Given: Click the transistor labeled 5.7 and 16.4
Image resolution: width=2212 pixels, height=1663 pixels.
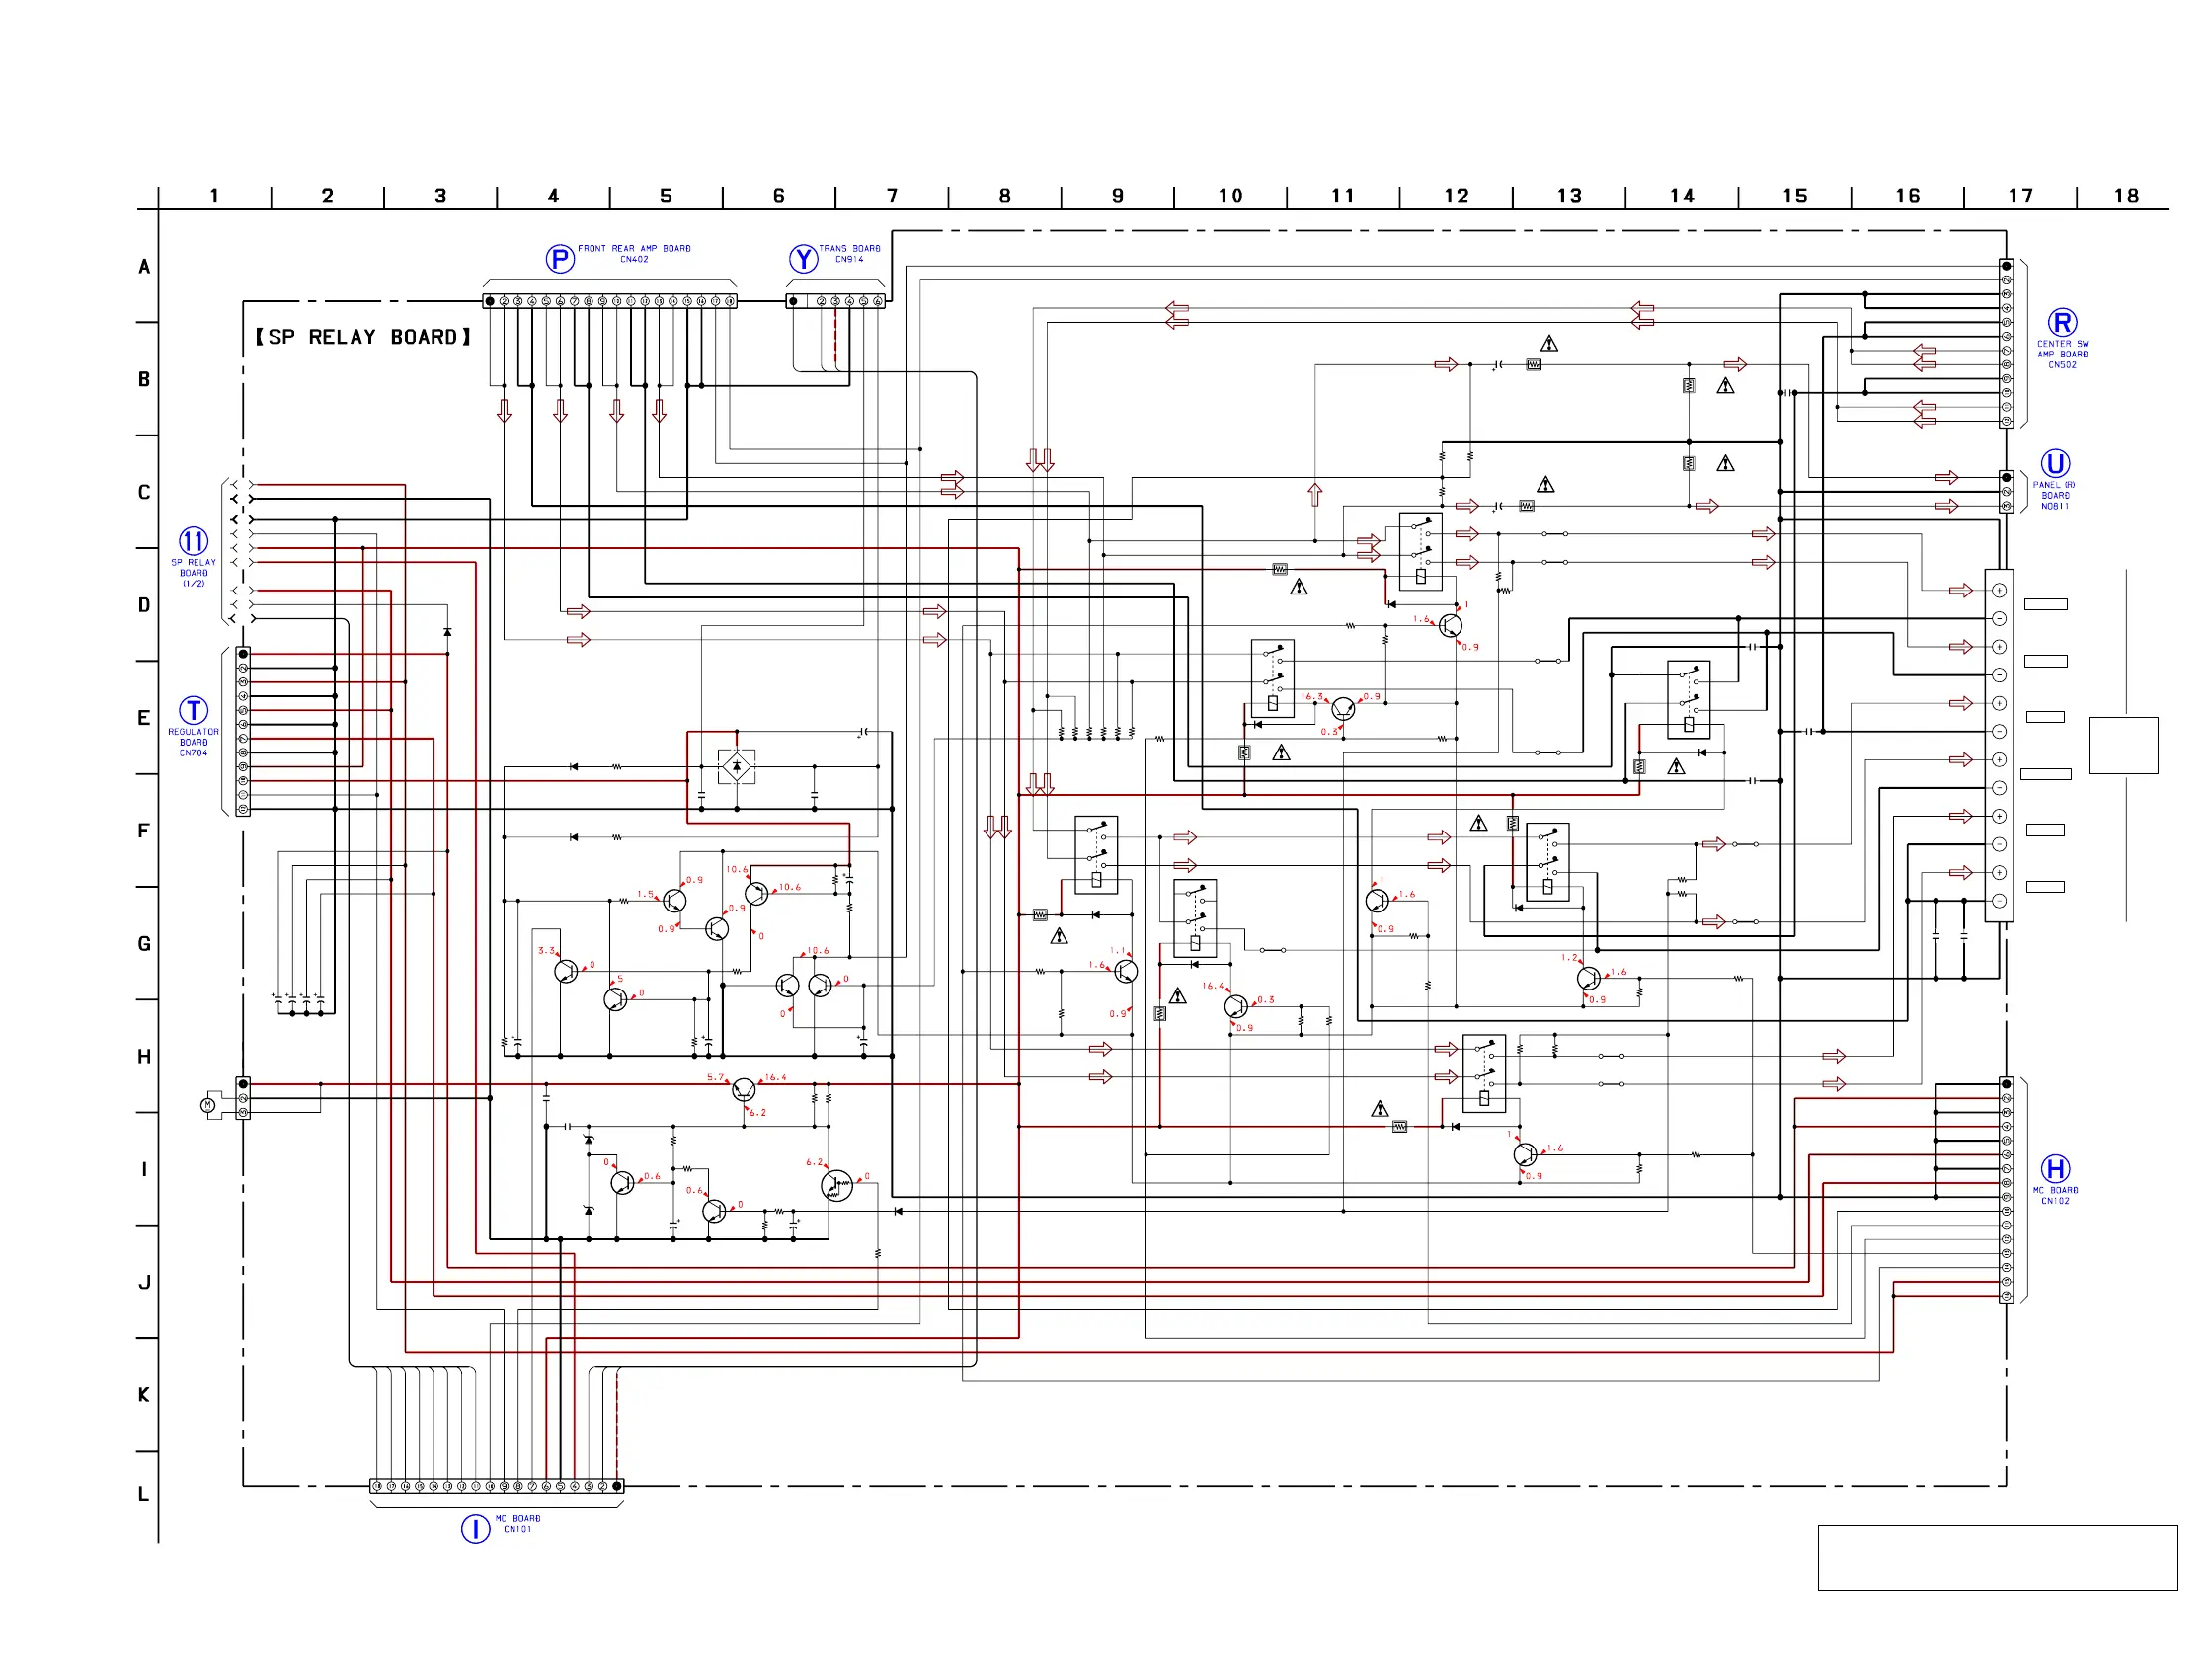Looking at the screenshot, I should pyautogui.click(x=743, y=1090).
